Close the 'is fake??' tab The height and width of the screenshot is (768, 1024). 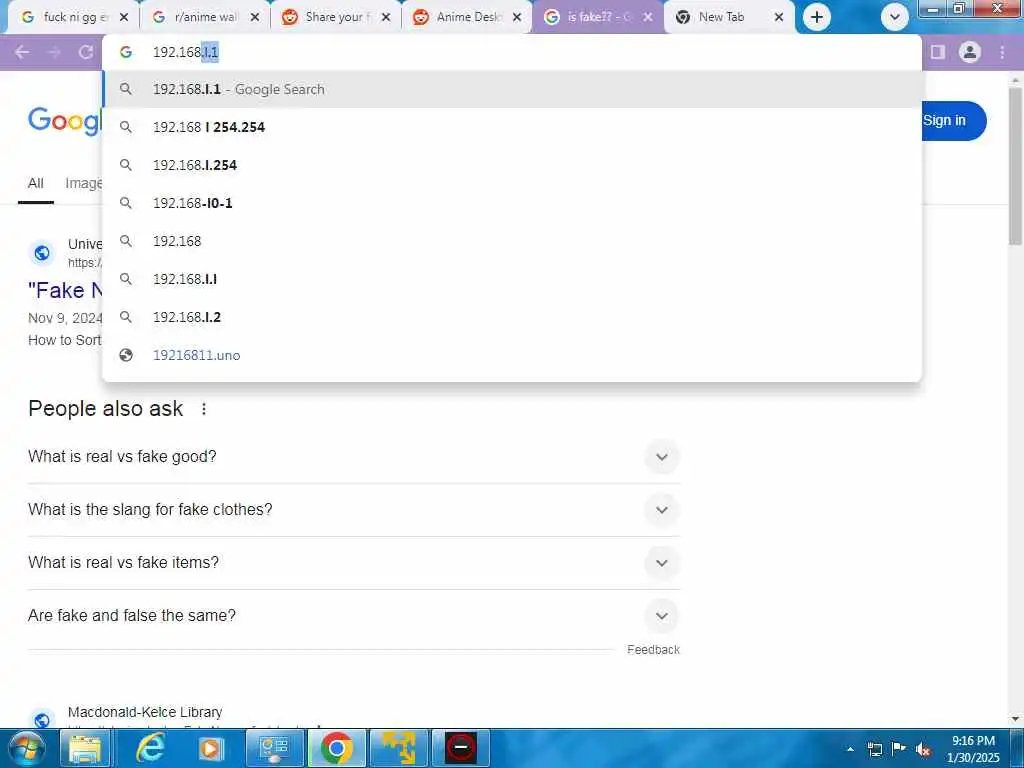(x=648, y=18)
